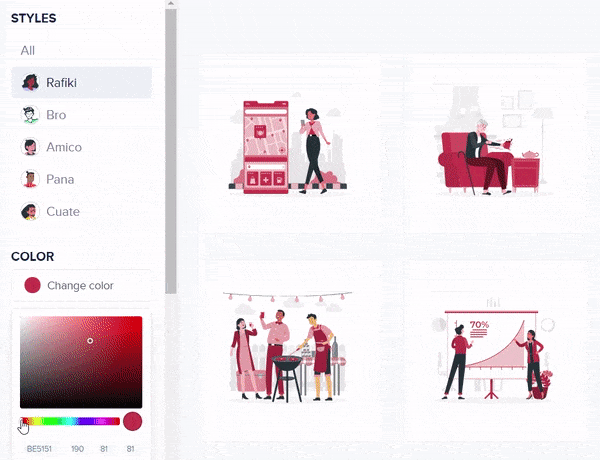Viewport: 600px width, 460px height.
Task: Choose the Bro style
Action: click(x=81, y=115)
